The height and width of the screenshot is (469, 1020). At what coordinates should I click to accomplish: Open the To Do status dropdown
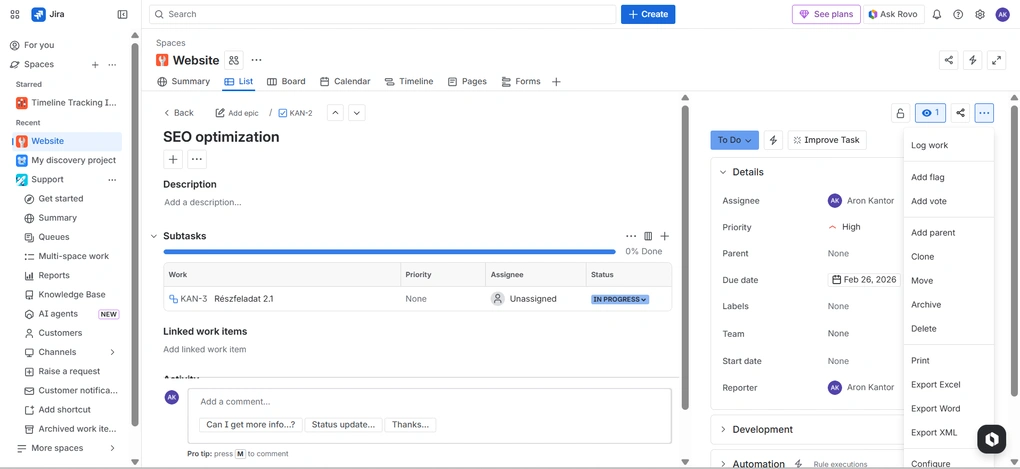pyautogui.click(x=734, y=140)
